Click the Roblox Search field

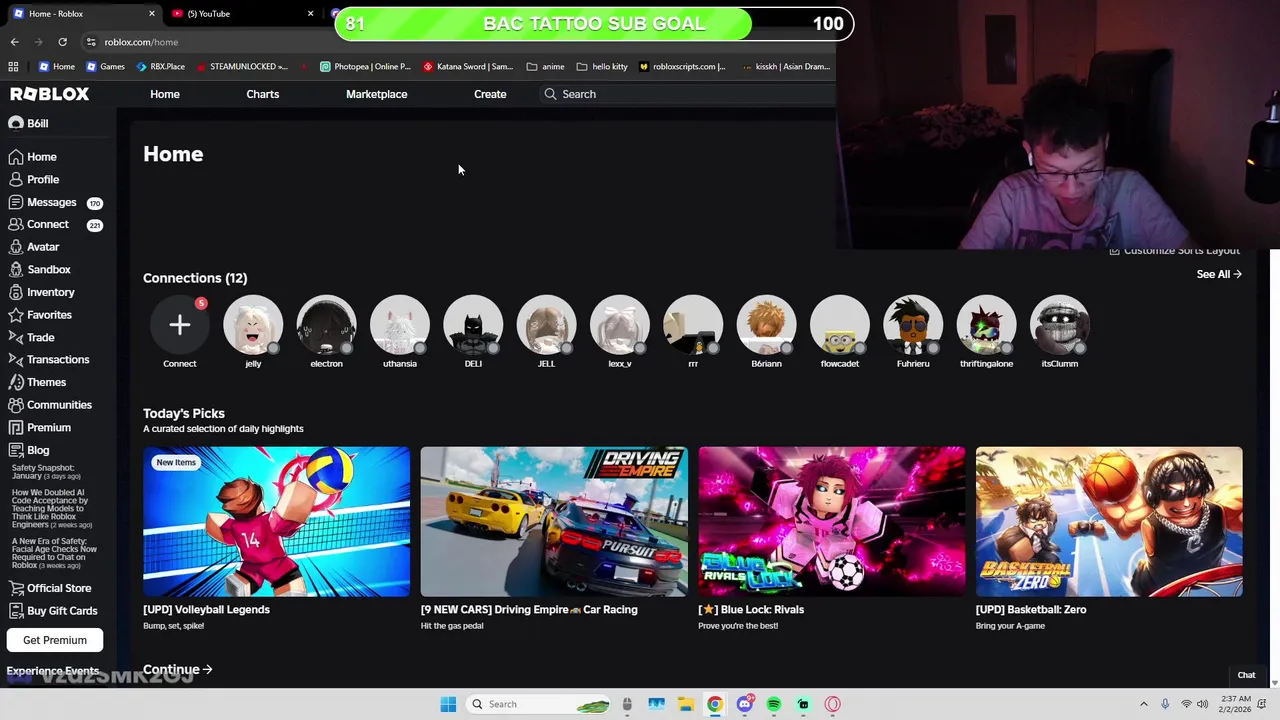coord(690,94)
